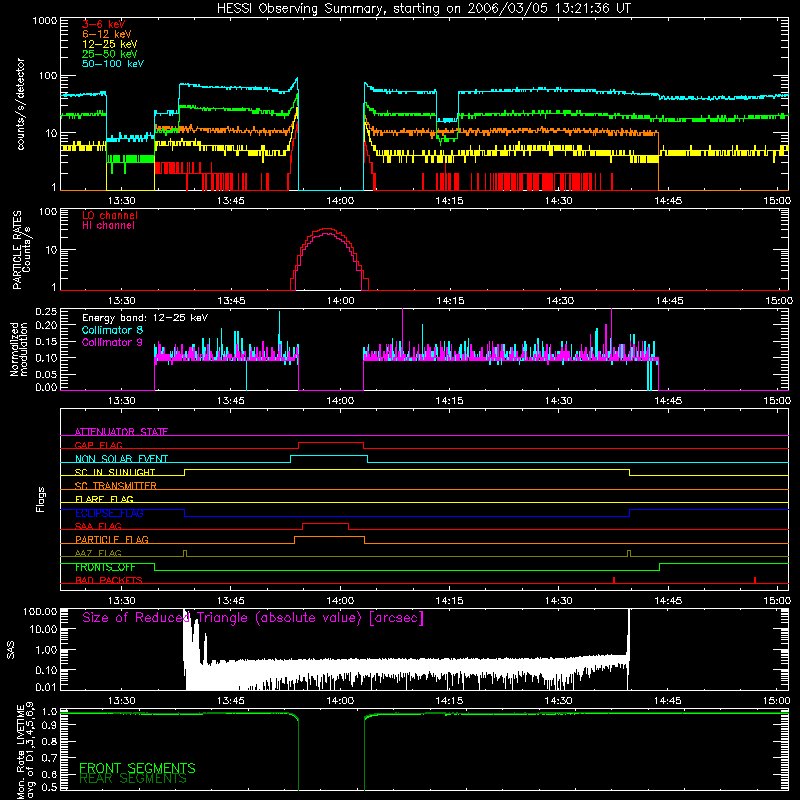Click the NON_SOLAR_EVENT flag label
Screen dimensions: 800x800
pos(121,459)
